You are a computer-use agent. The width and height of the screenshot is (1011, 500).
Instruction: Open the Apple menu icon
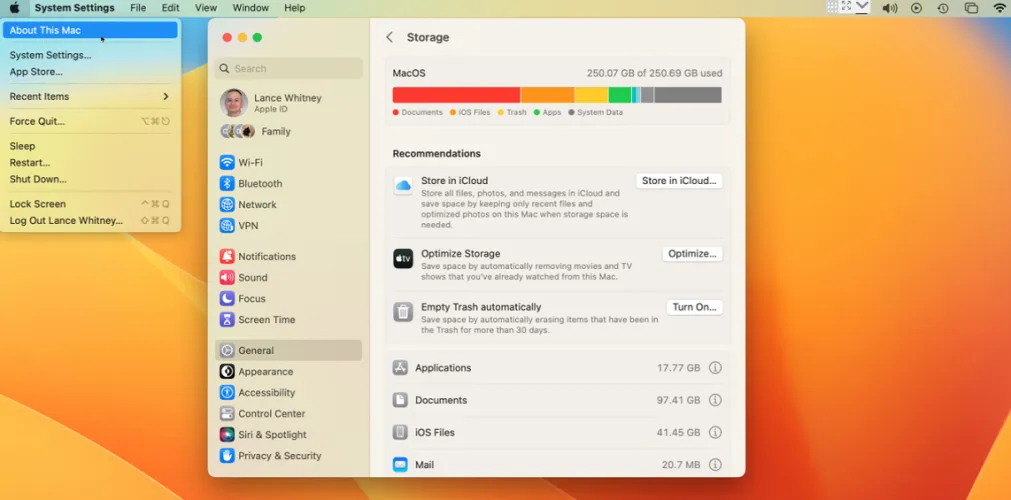point(14,8)
